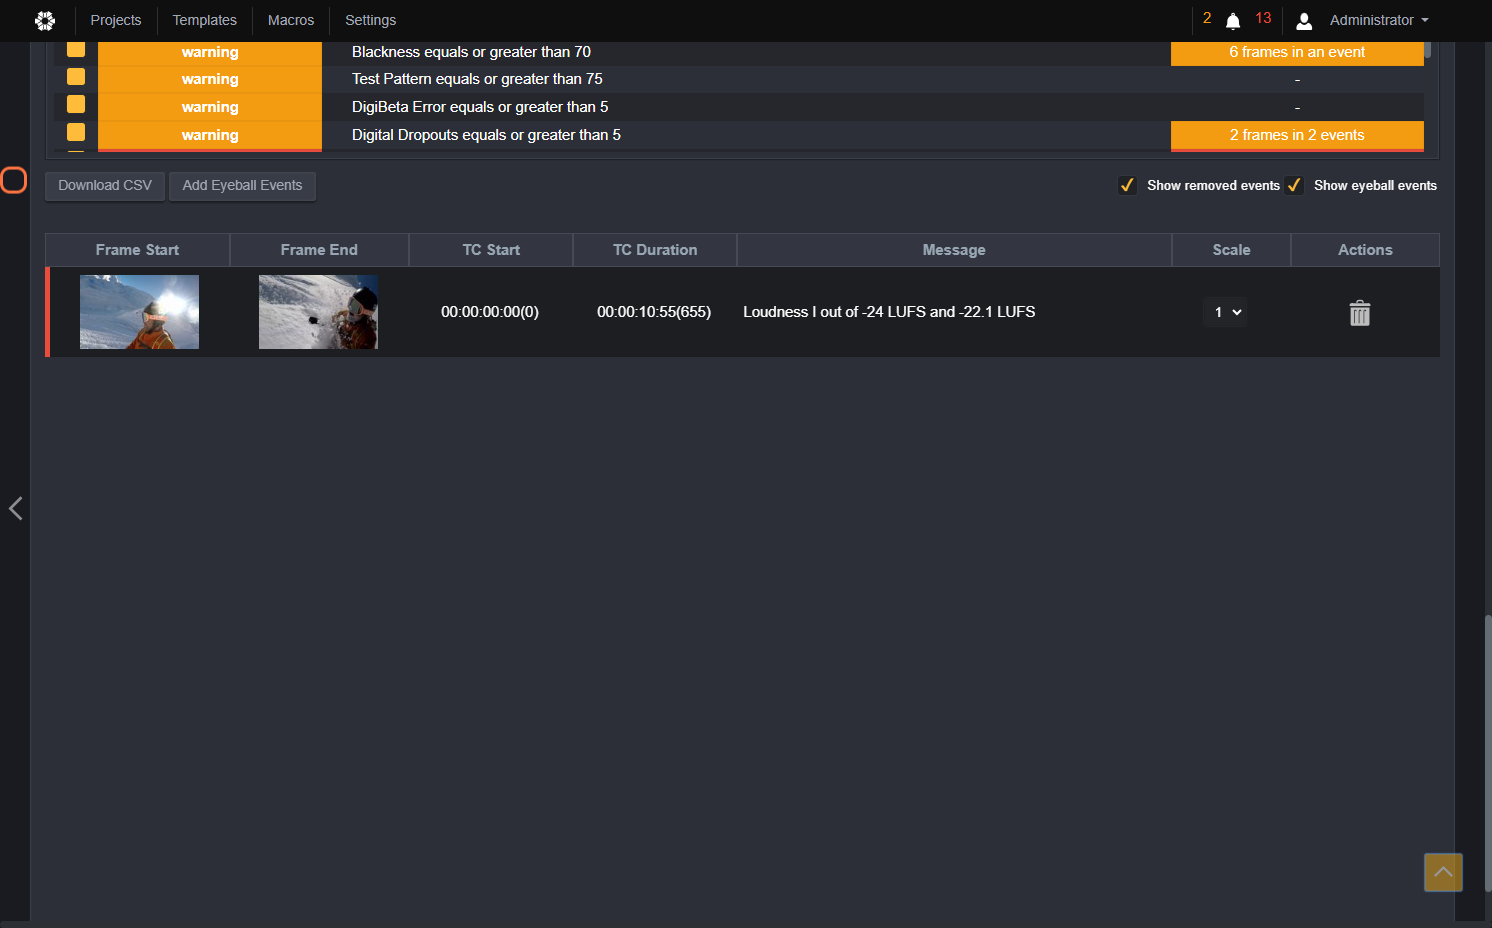
Task: Click the warning badge for Digital Dropouts row
Action: (x=210, y=135)
